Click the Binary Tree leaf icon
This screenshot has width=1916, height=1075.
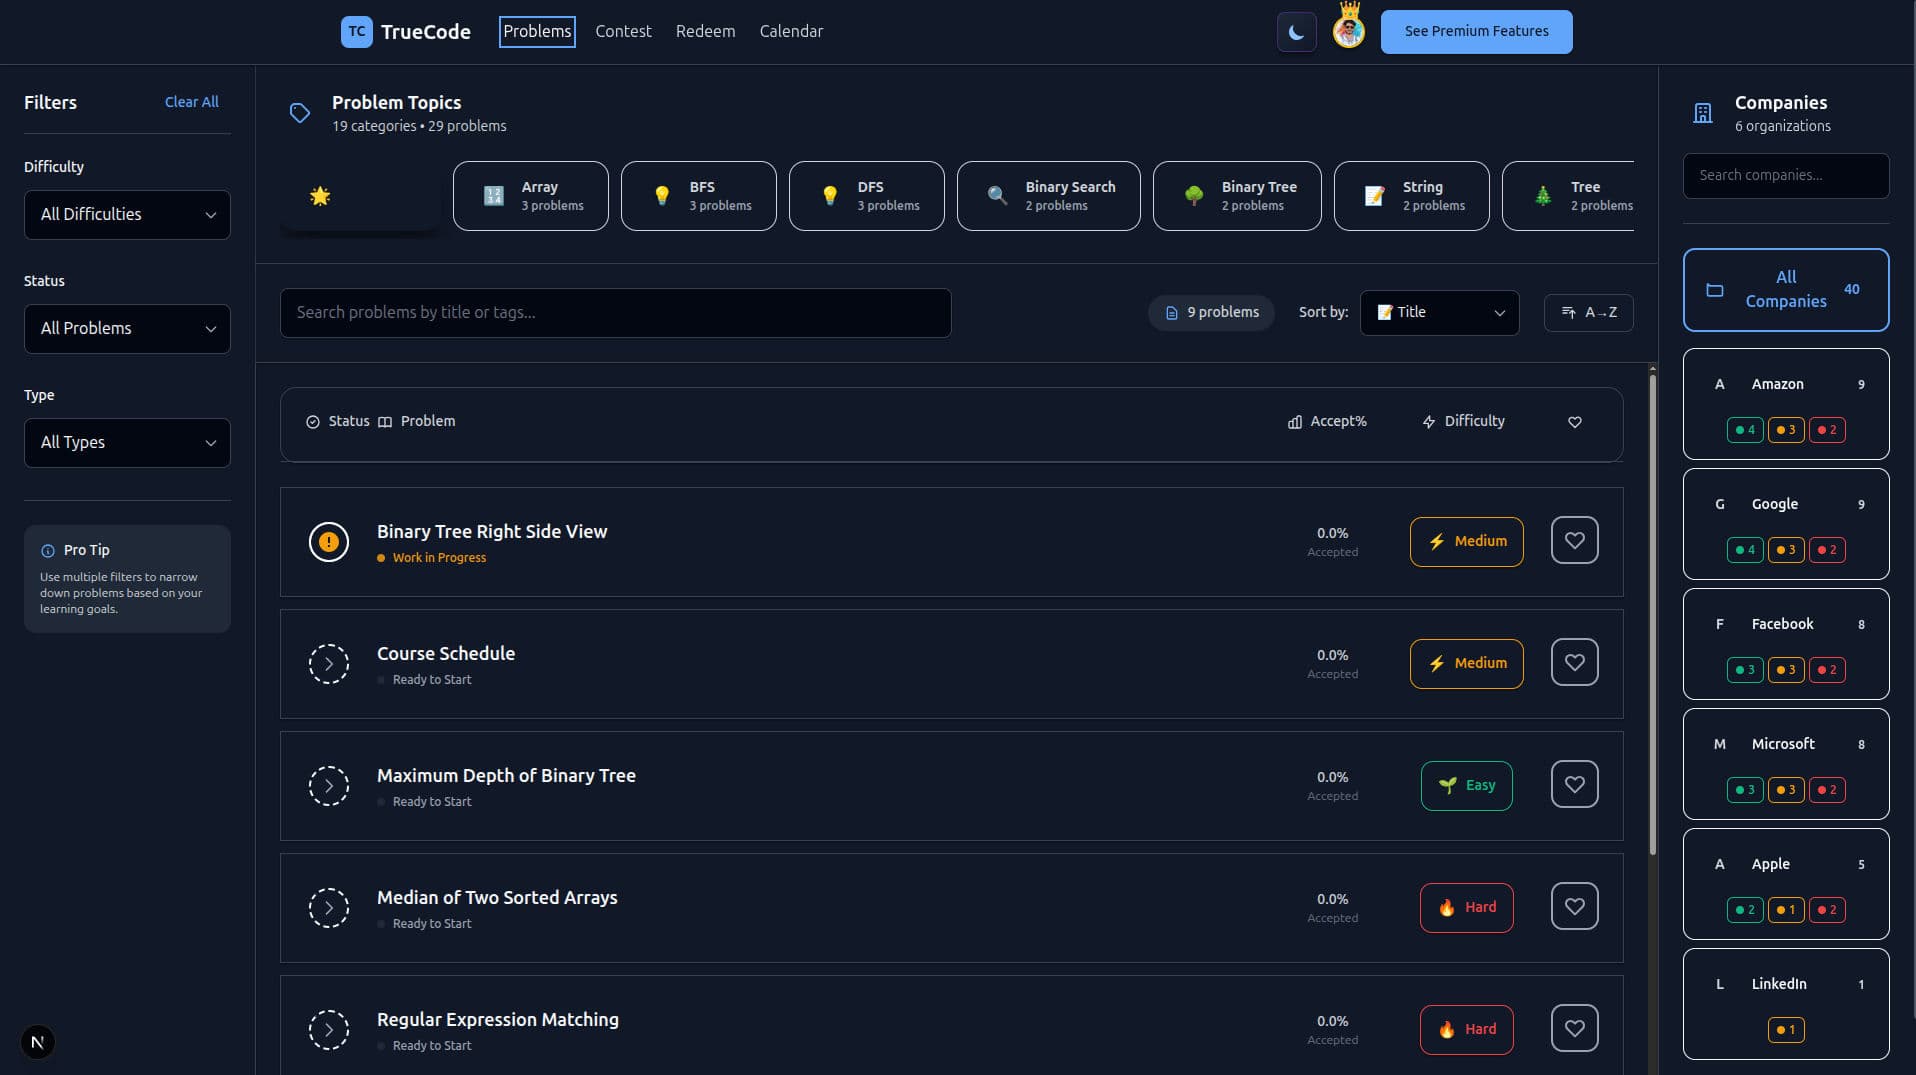[1194, 195]
